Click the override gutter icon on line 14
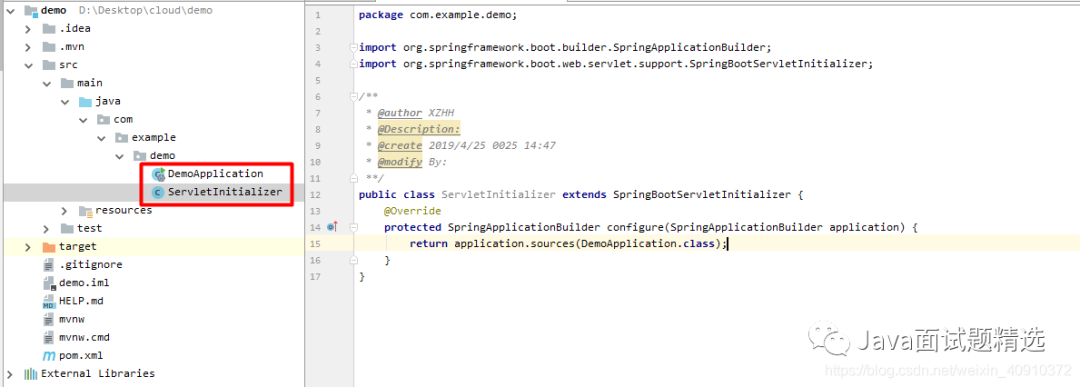Image resolution: width=1080 pixels, height=387 pixels. (332, 227)
